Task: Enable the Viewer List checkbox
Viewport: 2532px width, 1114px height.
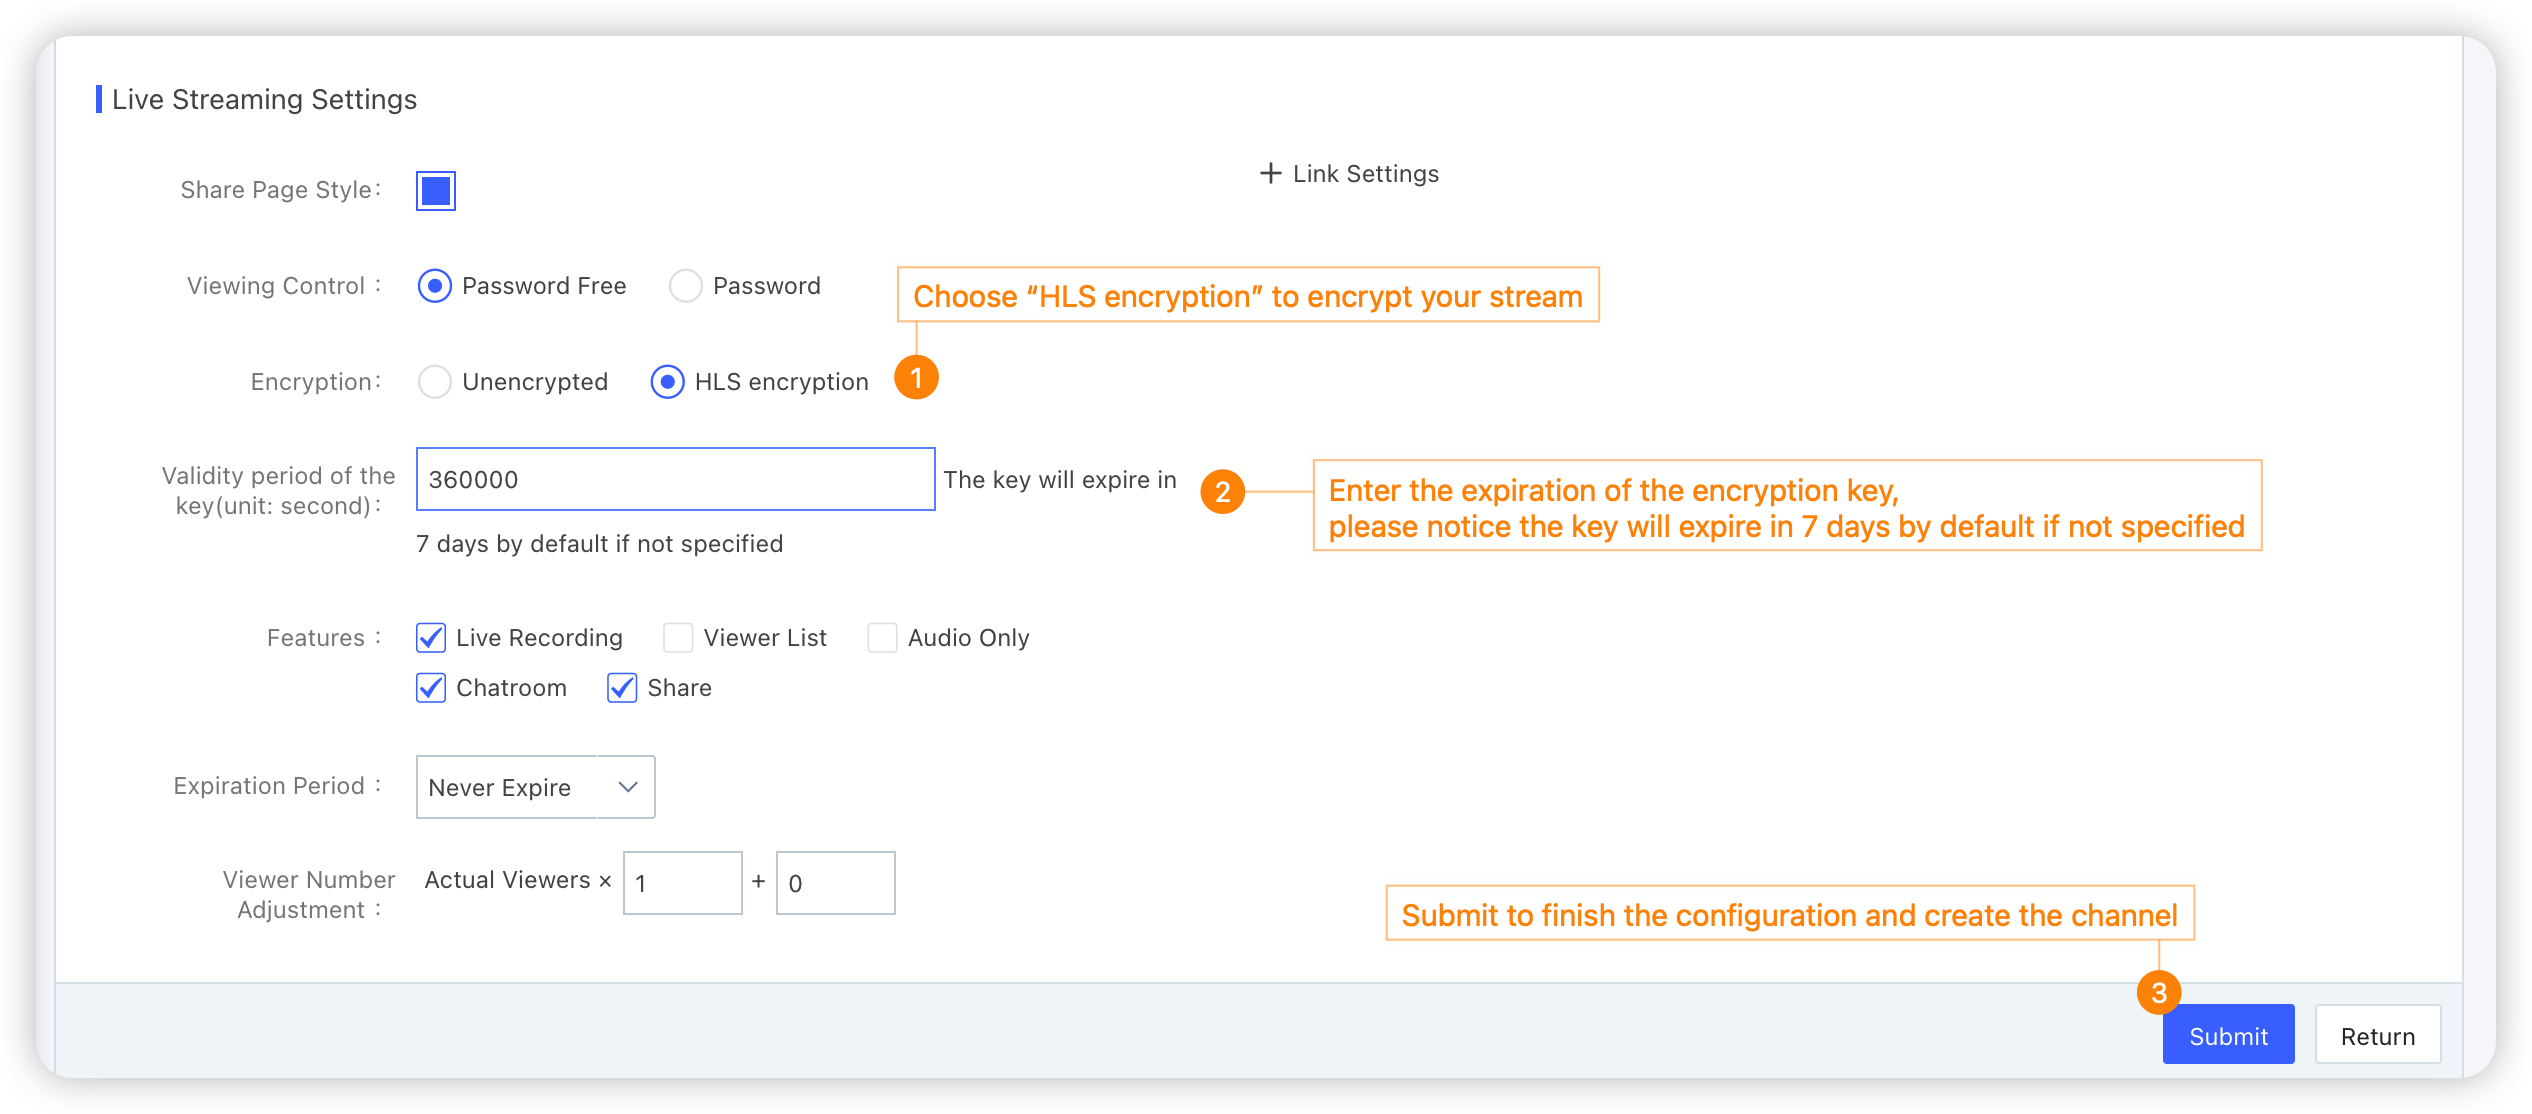Action: coord(678,637)
